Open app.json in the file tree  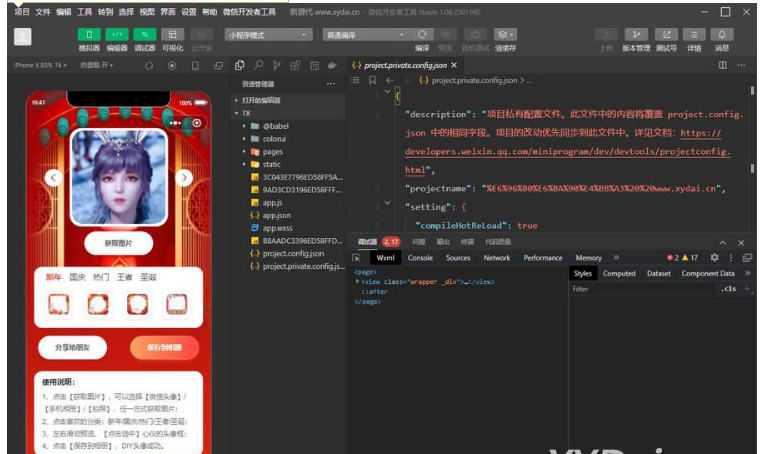[x=276, y=215]
